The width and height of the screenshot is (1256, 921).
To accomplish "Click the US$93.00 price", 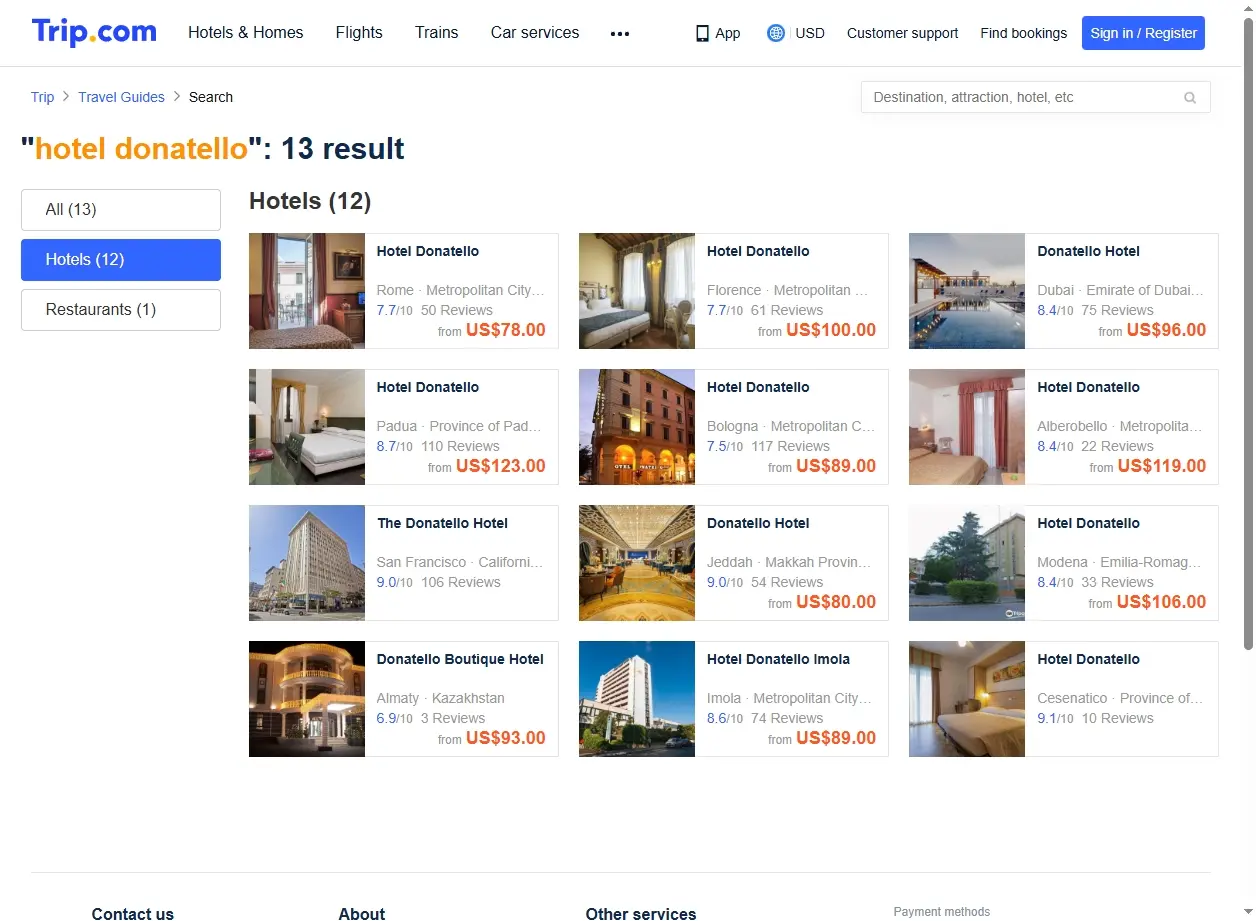I will [x=506, y=738].
